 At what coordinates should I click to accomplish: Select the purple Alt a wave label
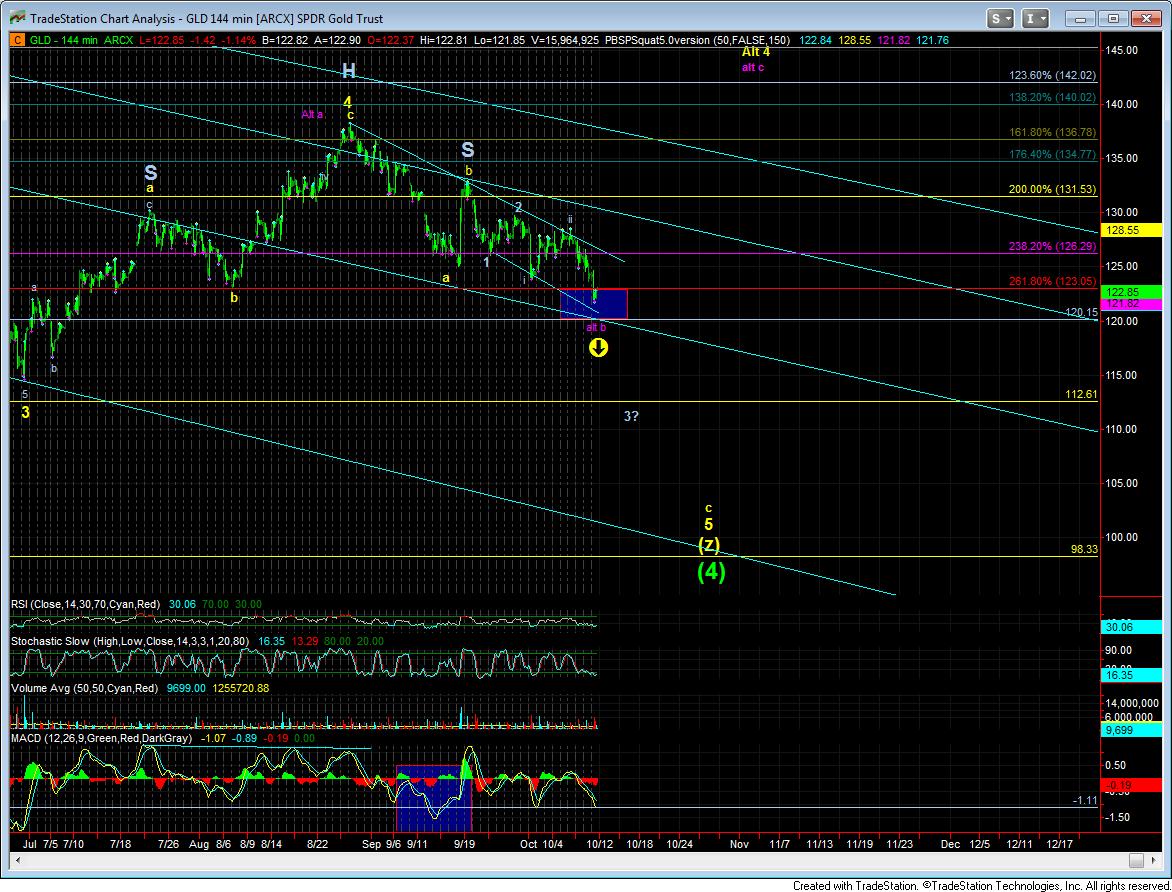tap(312, 114)
